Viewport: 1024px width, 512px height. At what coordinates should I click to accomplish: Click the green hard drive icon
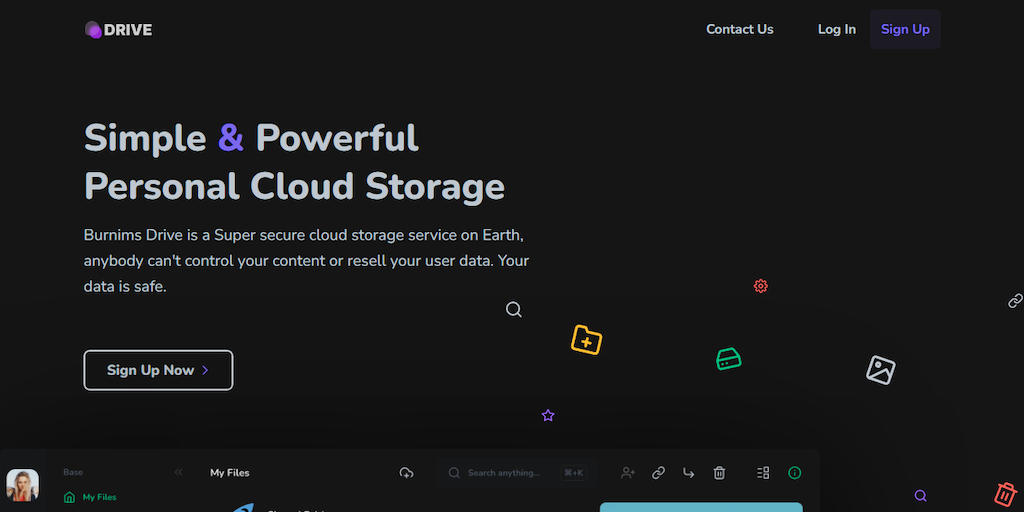tap(729, 359)
